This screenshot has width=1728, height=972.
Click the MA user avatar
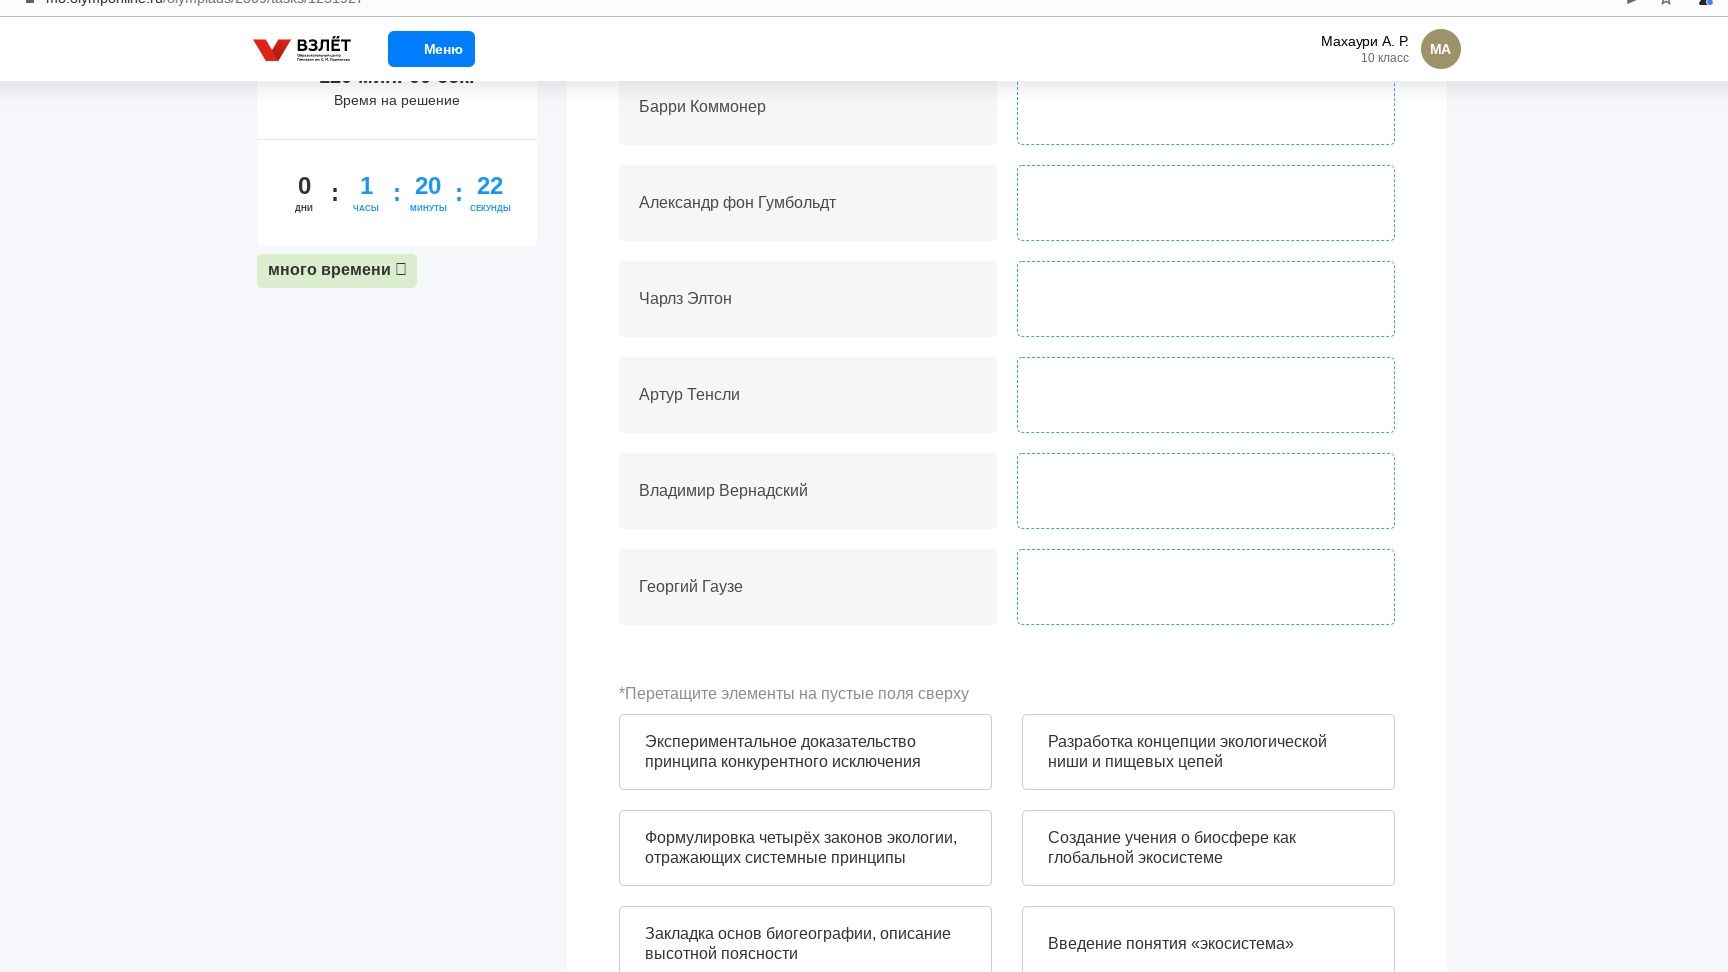1440,49
